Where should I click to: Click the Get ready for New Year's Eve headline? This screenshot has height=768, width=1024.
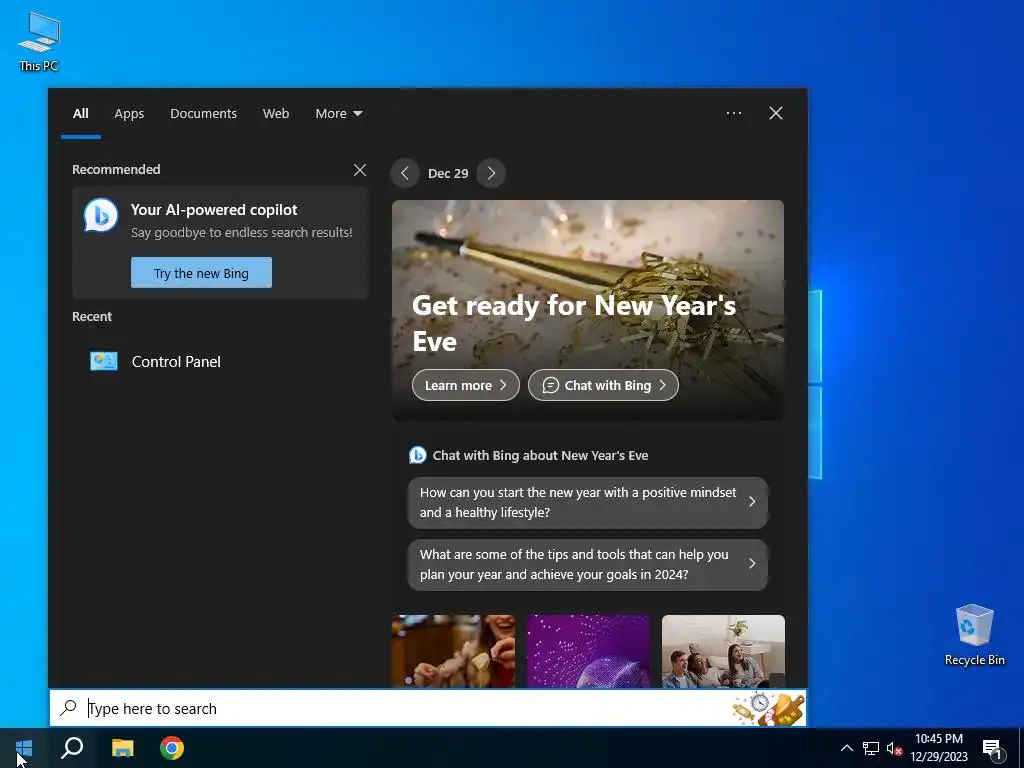click(x=574, y=323)
